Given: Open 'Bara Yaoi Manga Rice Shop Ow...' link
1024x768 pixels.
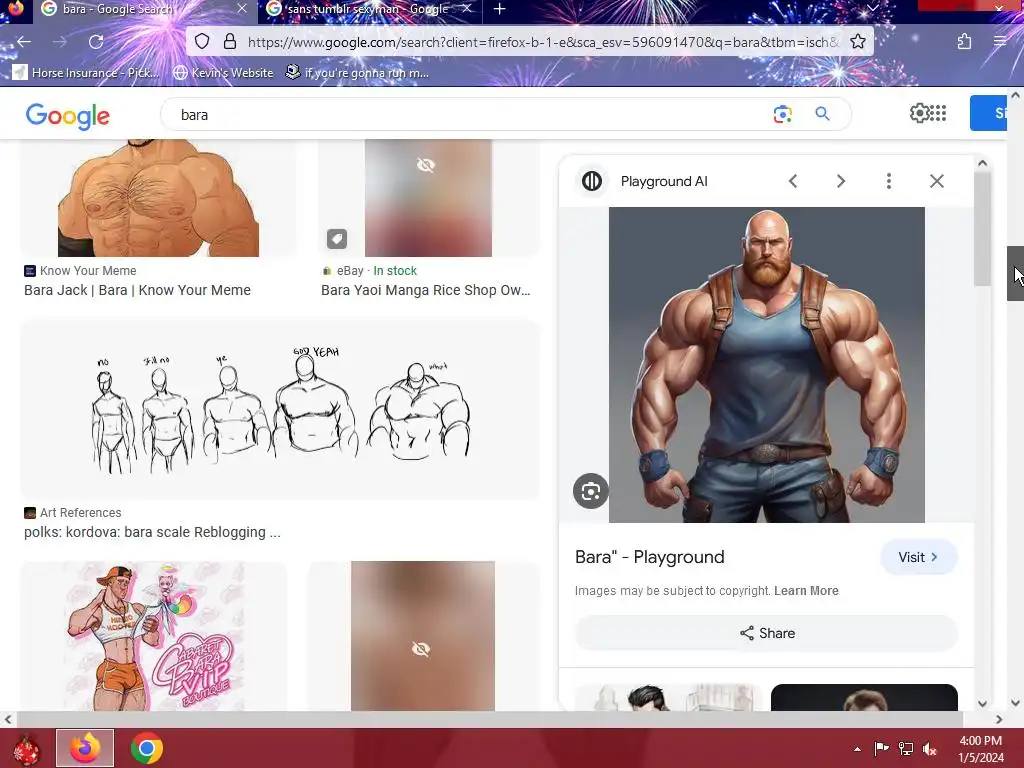Looking at the screenshot, I should point(425,290).
